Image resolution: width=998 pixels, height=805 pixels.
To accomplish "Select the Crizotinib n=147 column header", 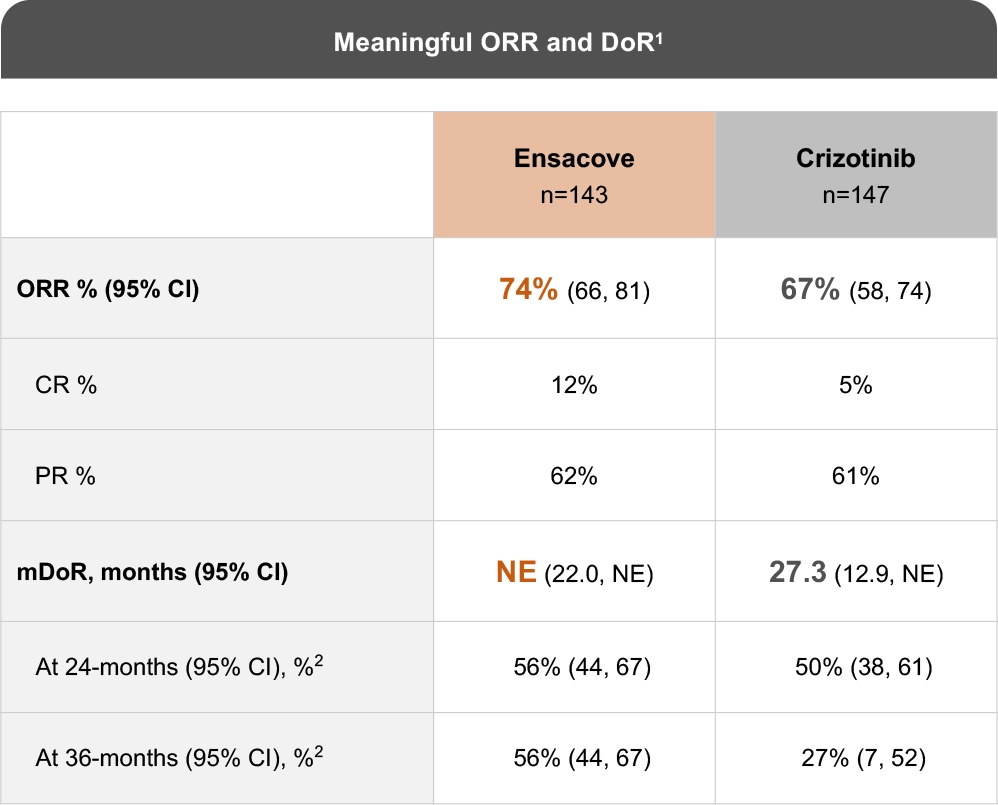I will [x=856, y=175].
